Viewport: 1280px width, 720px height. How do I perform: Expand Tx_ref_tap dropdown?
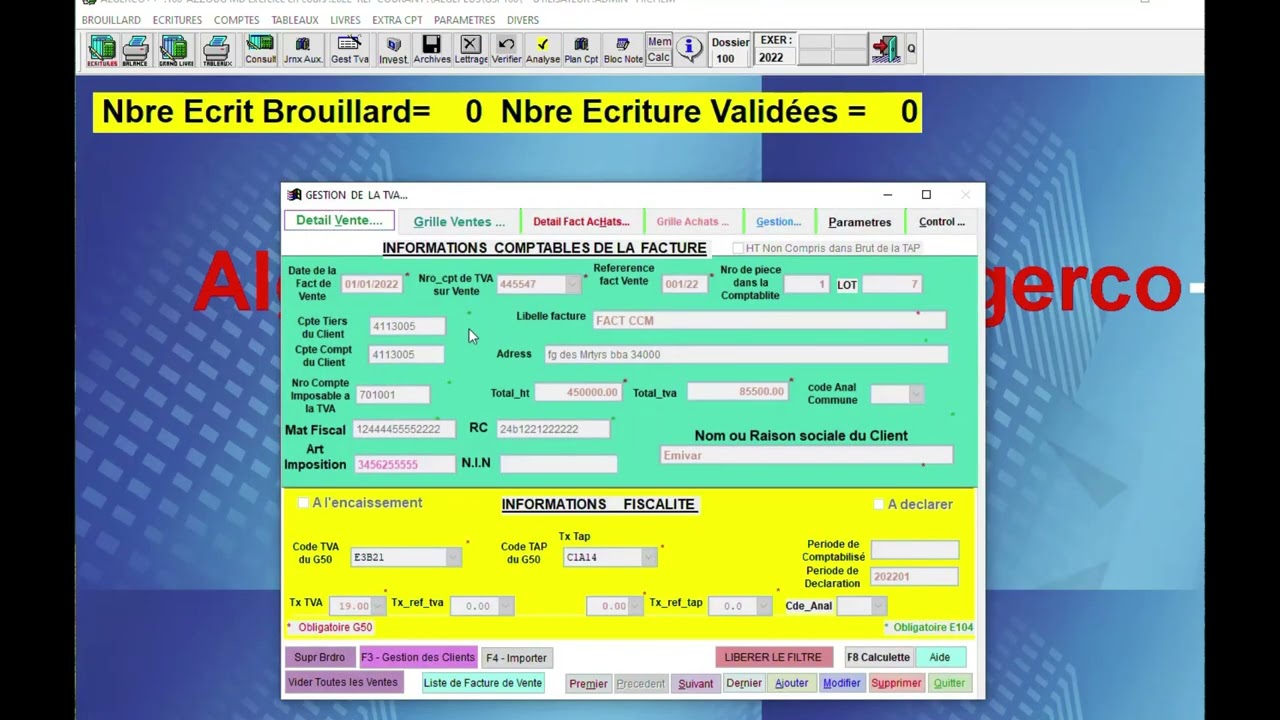[x=764, y=606]
